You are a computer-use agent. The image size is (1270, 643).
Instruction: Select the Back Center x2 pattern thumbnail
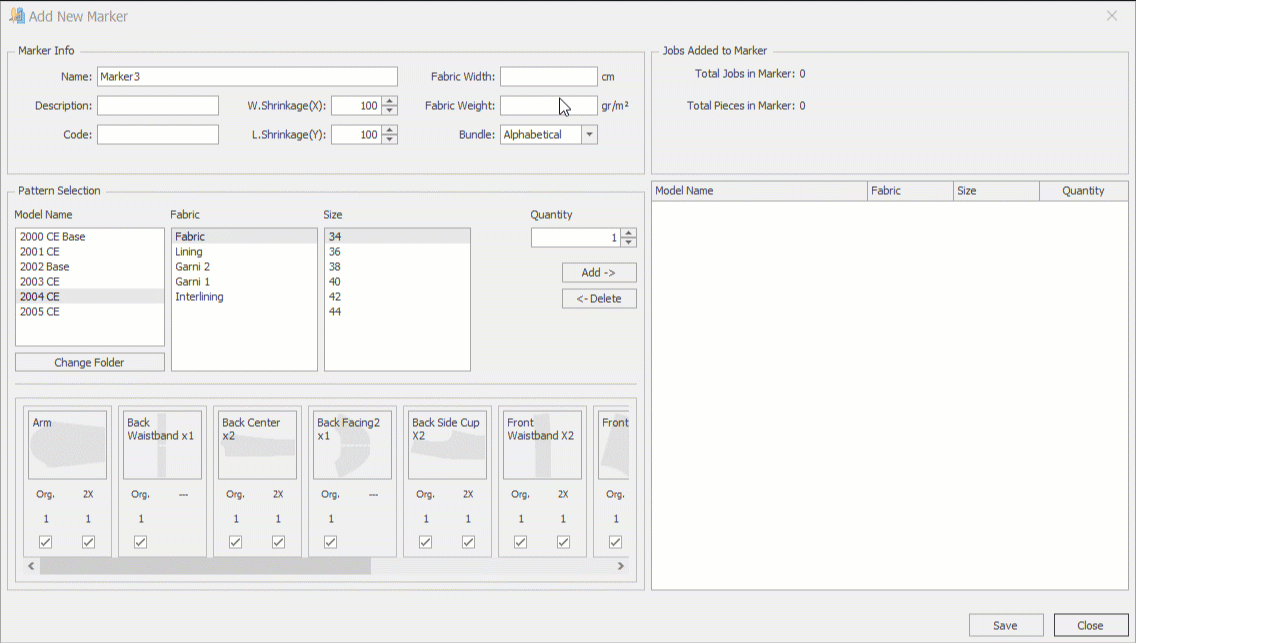(257, 445)
